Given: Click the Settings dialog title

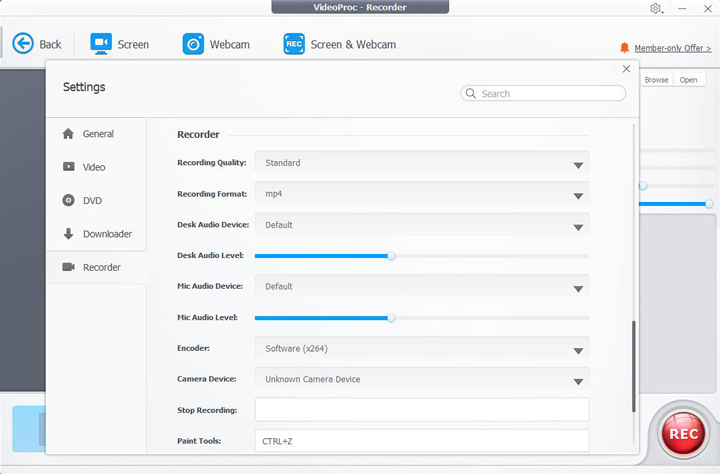Looking at the screenshot, I should [x=84, y=87].
